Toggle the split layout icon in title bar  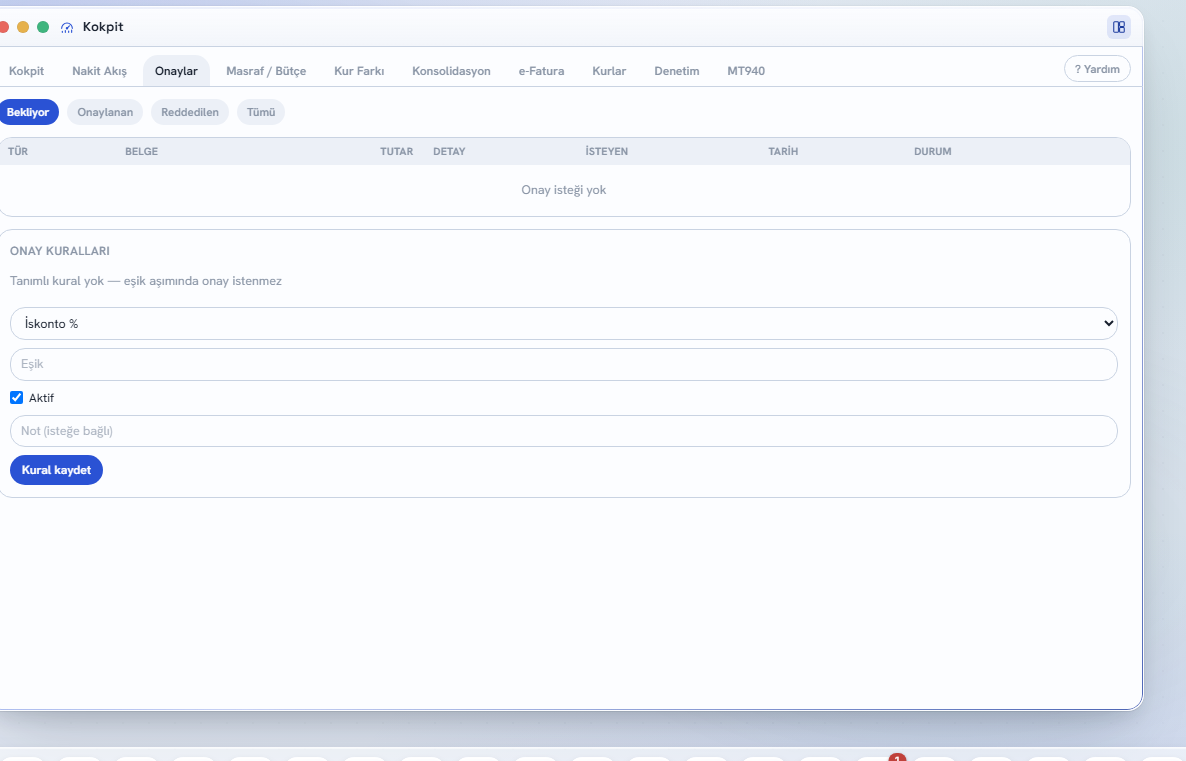tap(1119, 27)
